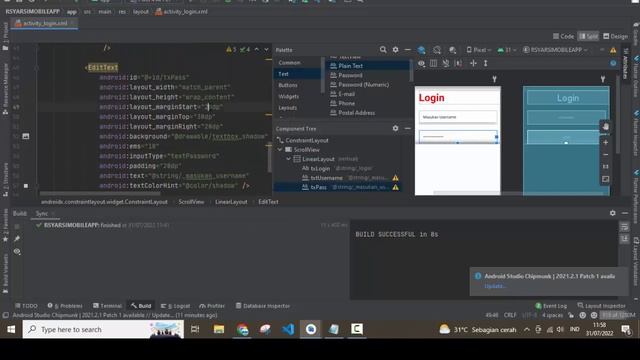Select Buttons category in Palette
The width and height of the screenshot is (640, 360).
coord(288,85)
